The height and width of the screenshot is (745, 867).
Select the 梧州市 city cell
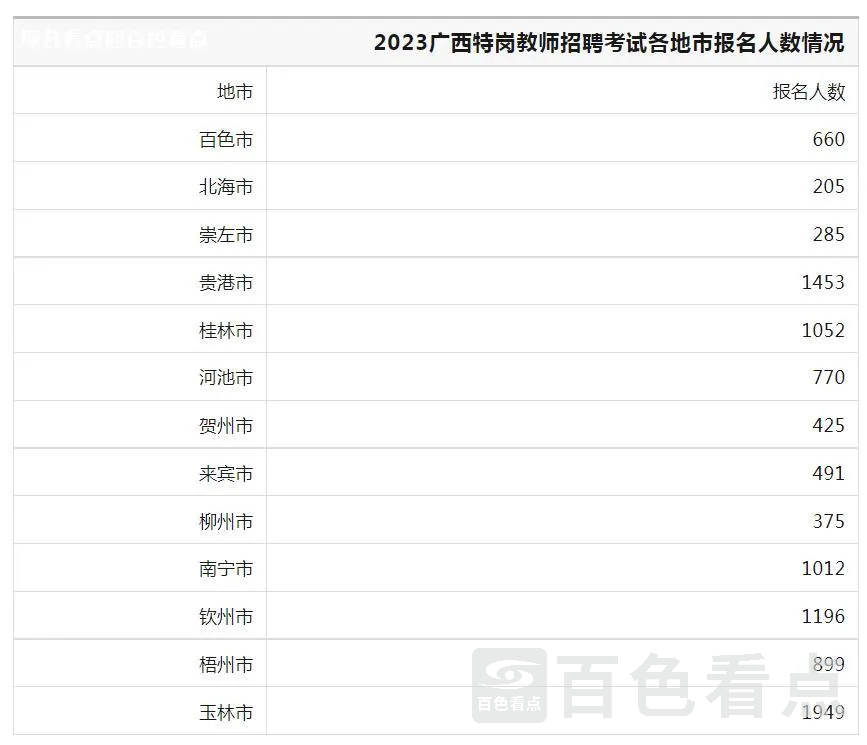226,665
